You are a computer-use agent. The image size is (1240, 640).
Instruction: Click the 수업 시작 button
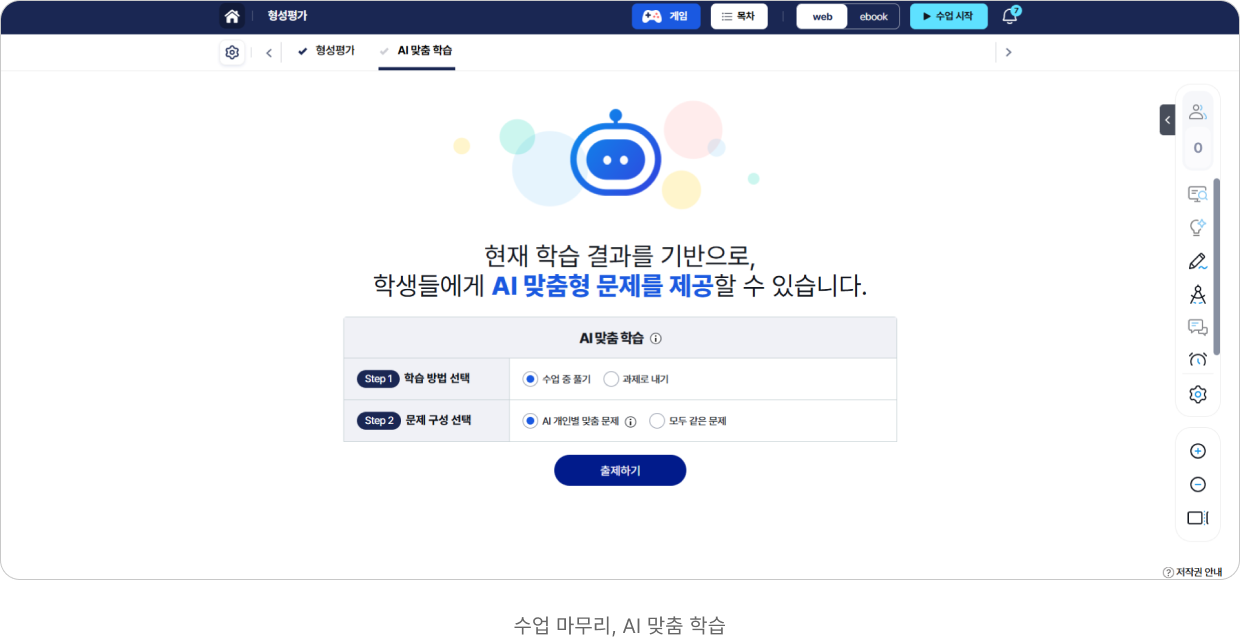pyautogui.click(x=948, y=17)
